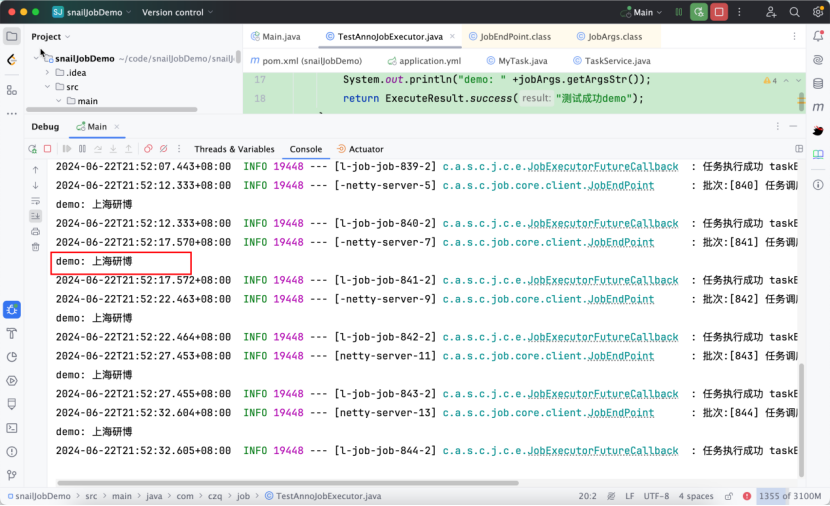Switch to JobEndPoint.class tab
830x506 pixels.
tap(510, 37)
